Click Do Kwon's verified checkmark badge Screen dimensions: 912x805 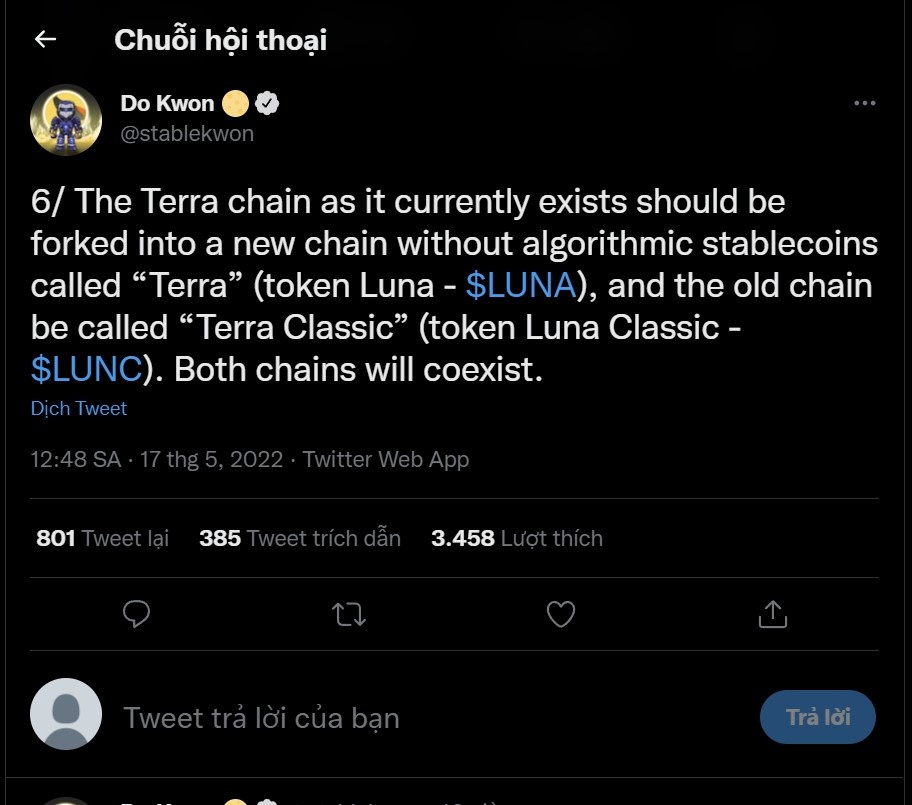tap(264, 101)
